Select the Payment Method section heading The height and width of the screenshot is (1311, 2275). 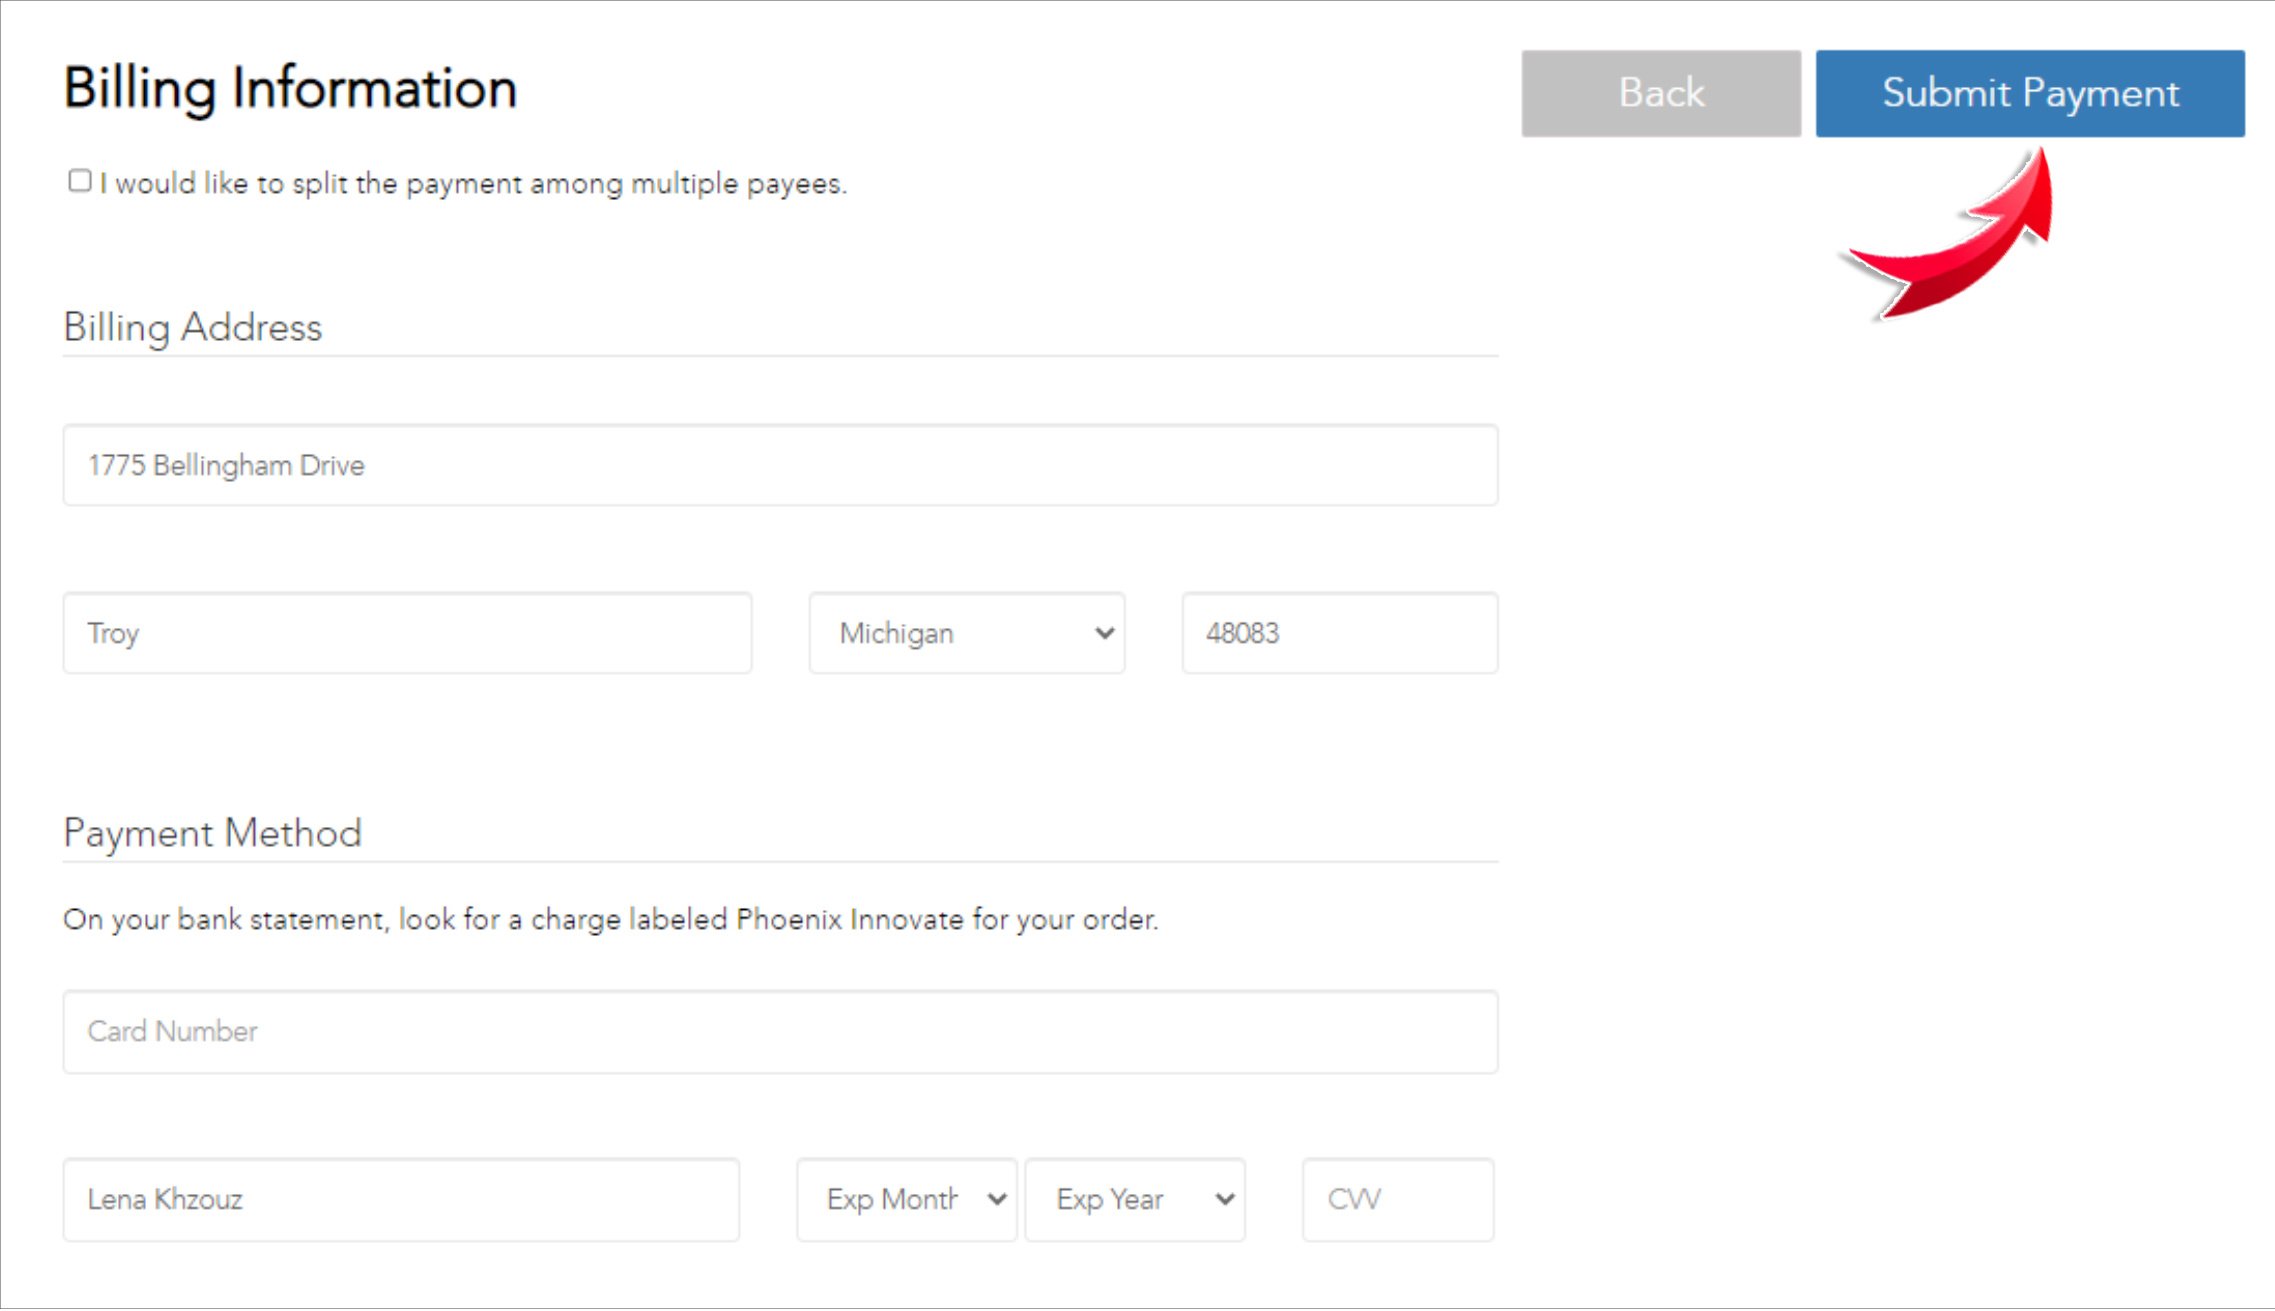click(212, 833)
